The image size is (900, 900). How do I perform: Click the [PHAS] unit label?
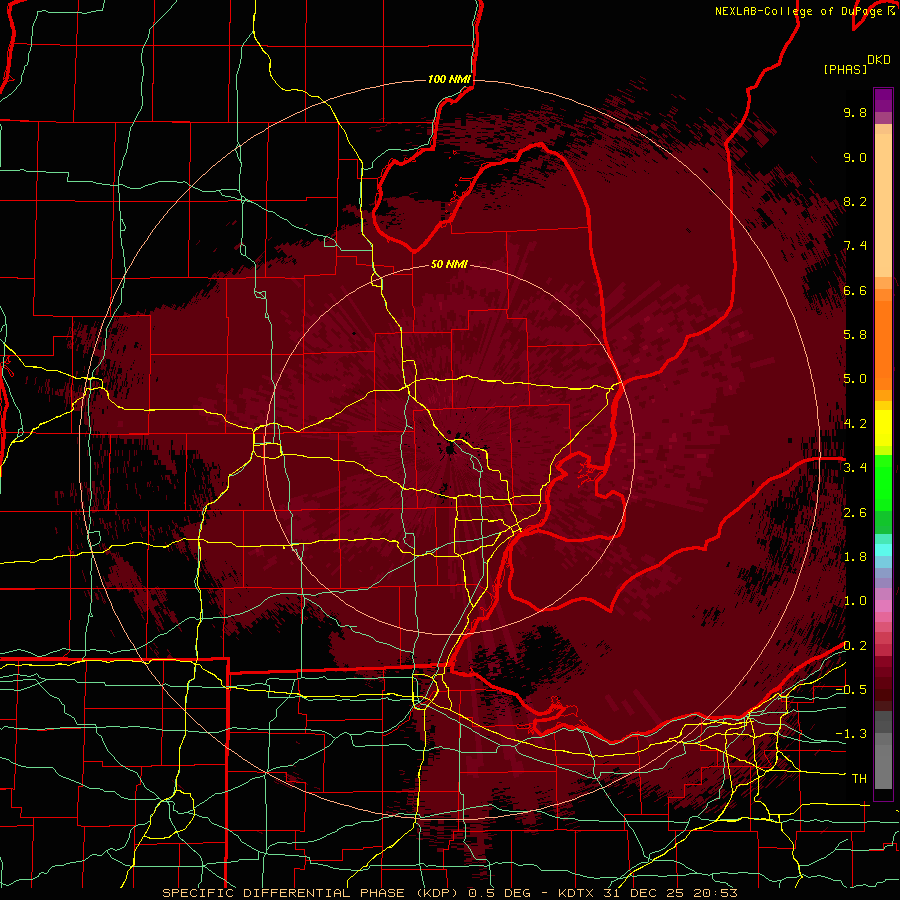[x=845, y=69]
